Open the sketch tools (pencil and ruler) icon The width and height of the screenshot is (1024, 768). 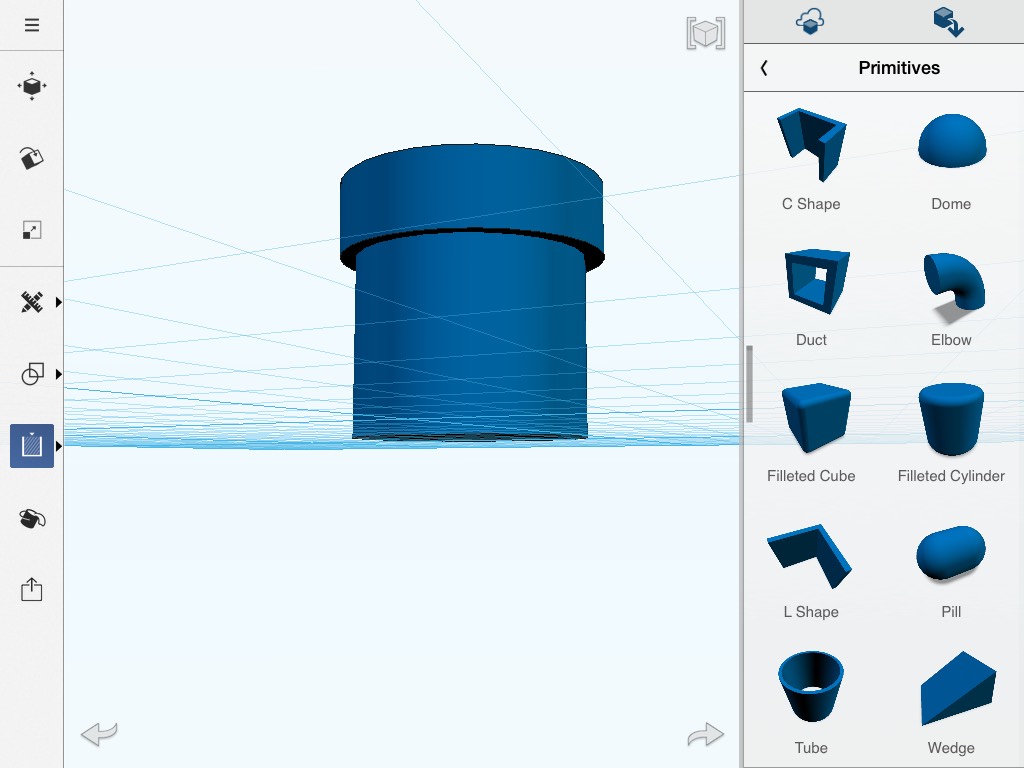pyautogui.click(x=31, y=302)
